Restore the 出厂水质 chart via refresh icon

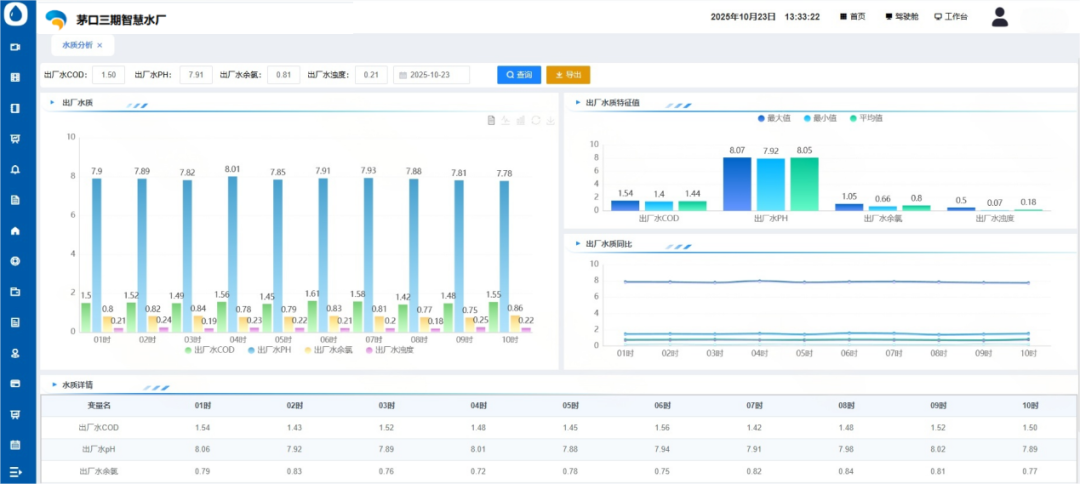536,120
